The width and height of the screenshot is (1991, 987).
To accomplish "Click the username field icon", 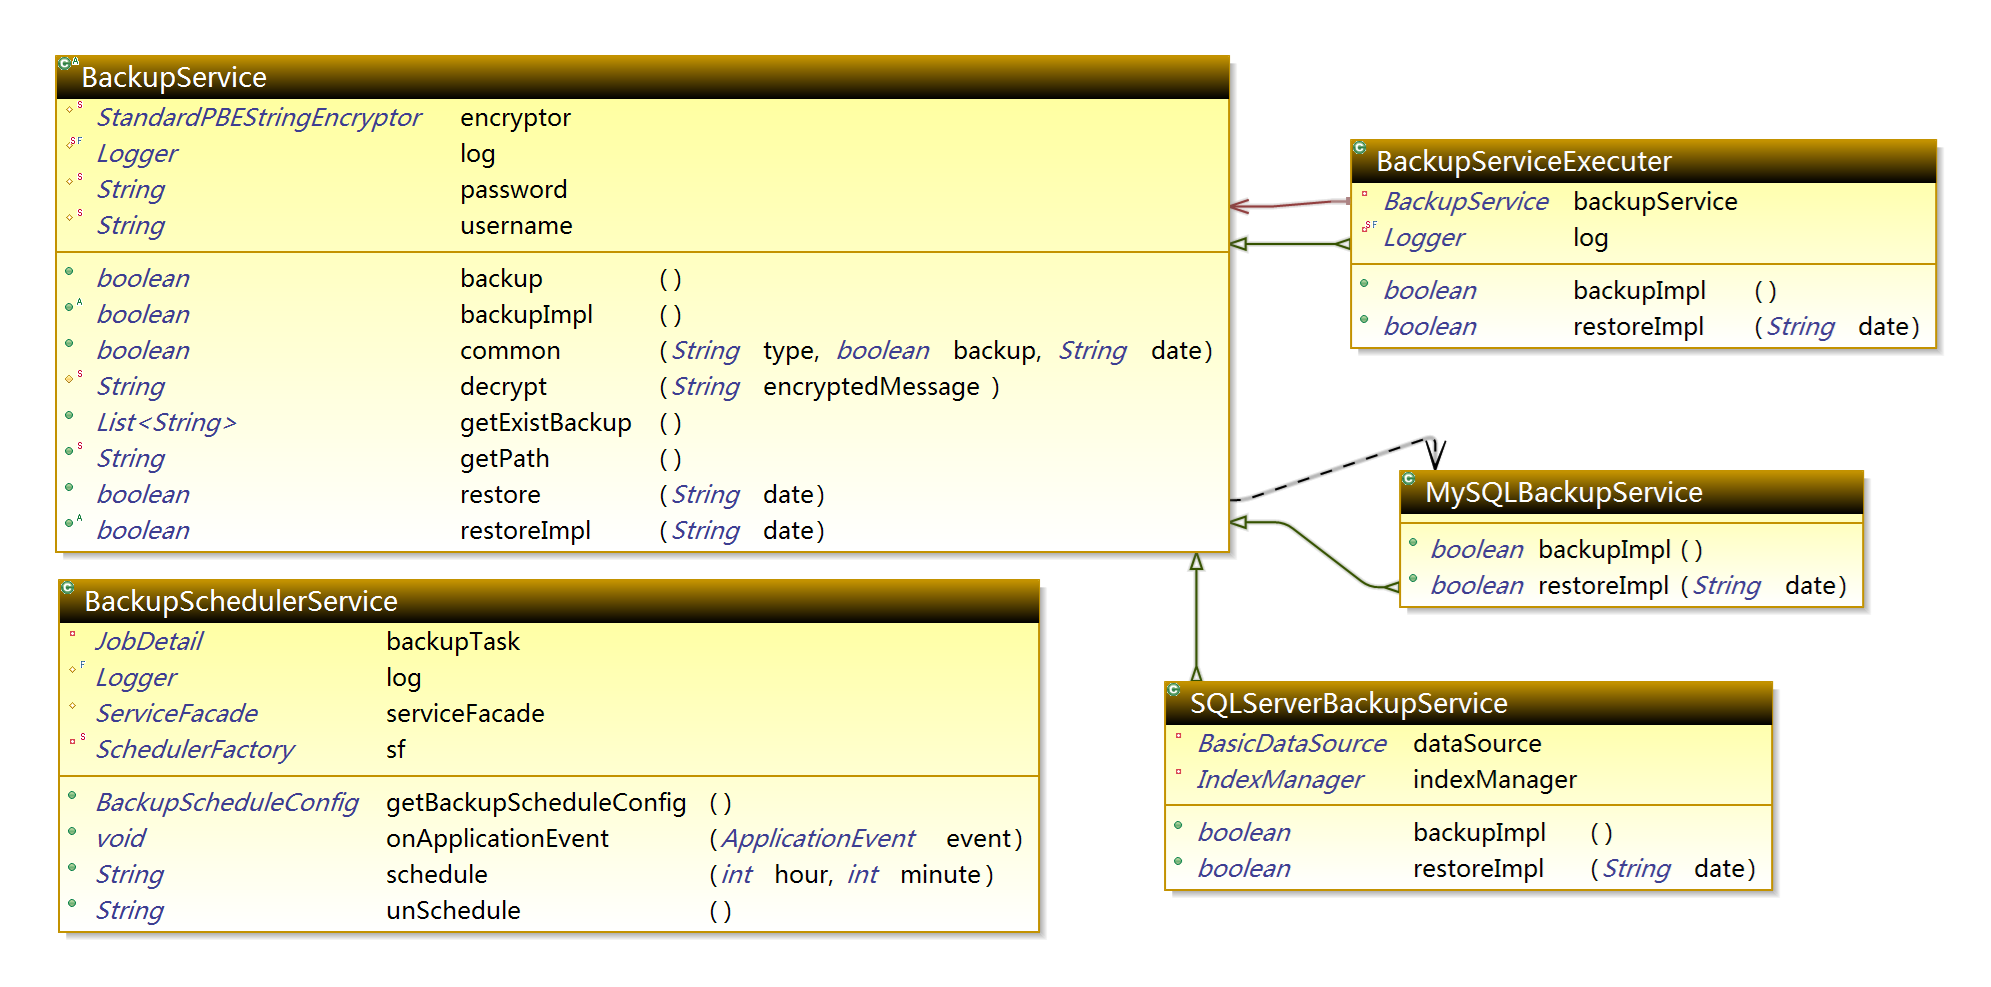I will coord(73,216).
